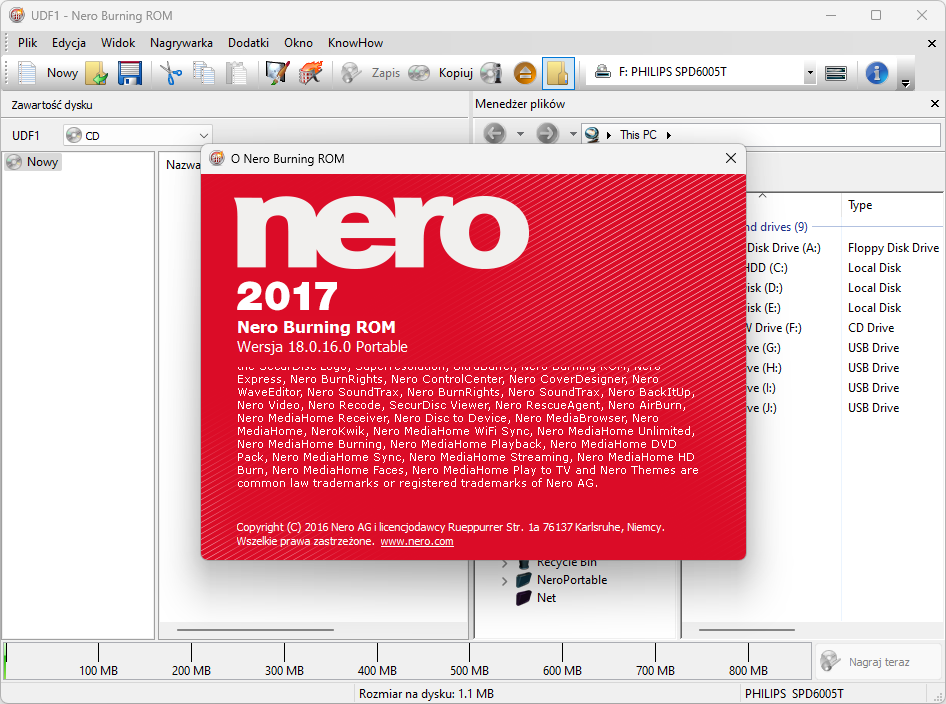Image resolution: width=946 pixels, height=704 pixels.
Task: Open the Okno menu
Action: pyautogui.click(x=298, y=43)
